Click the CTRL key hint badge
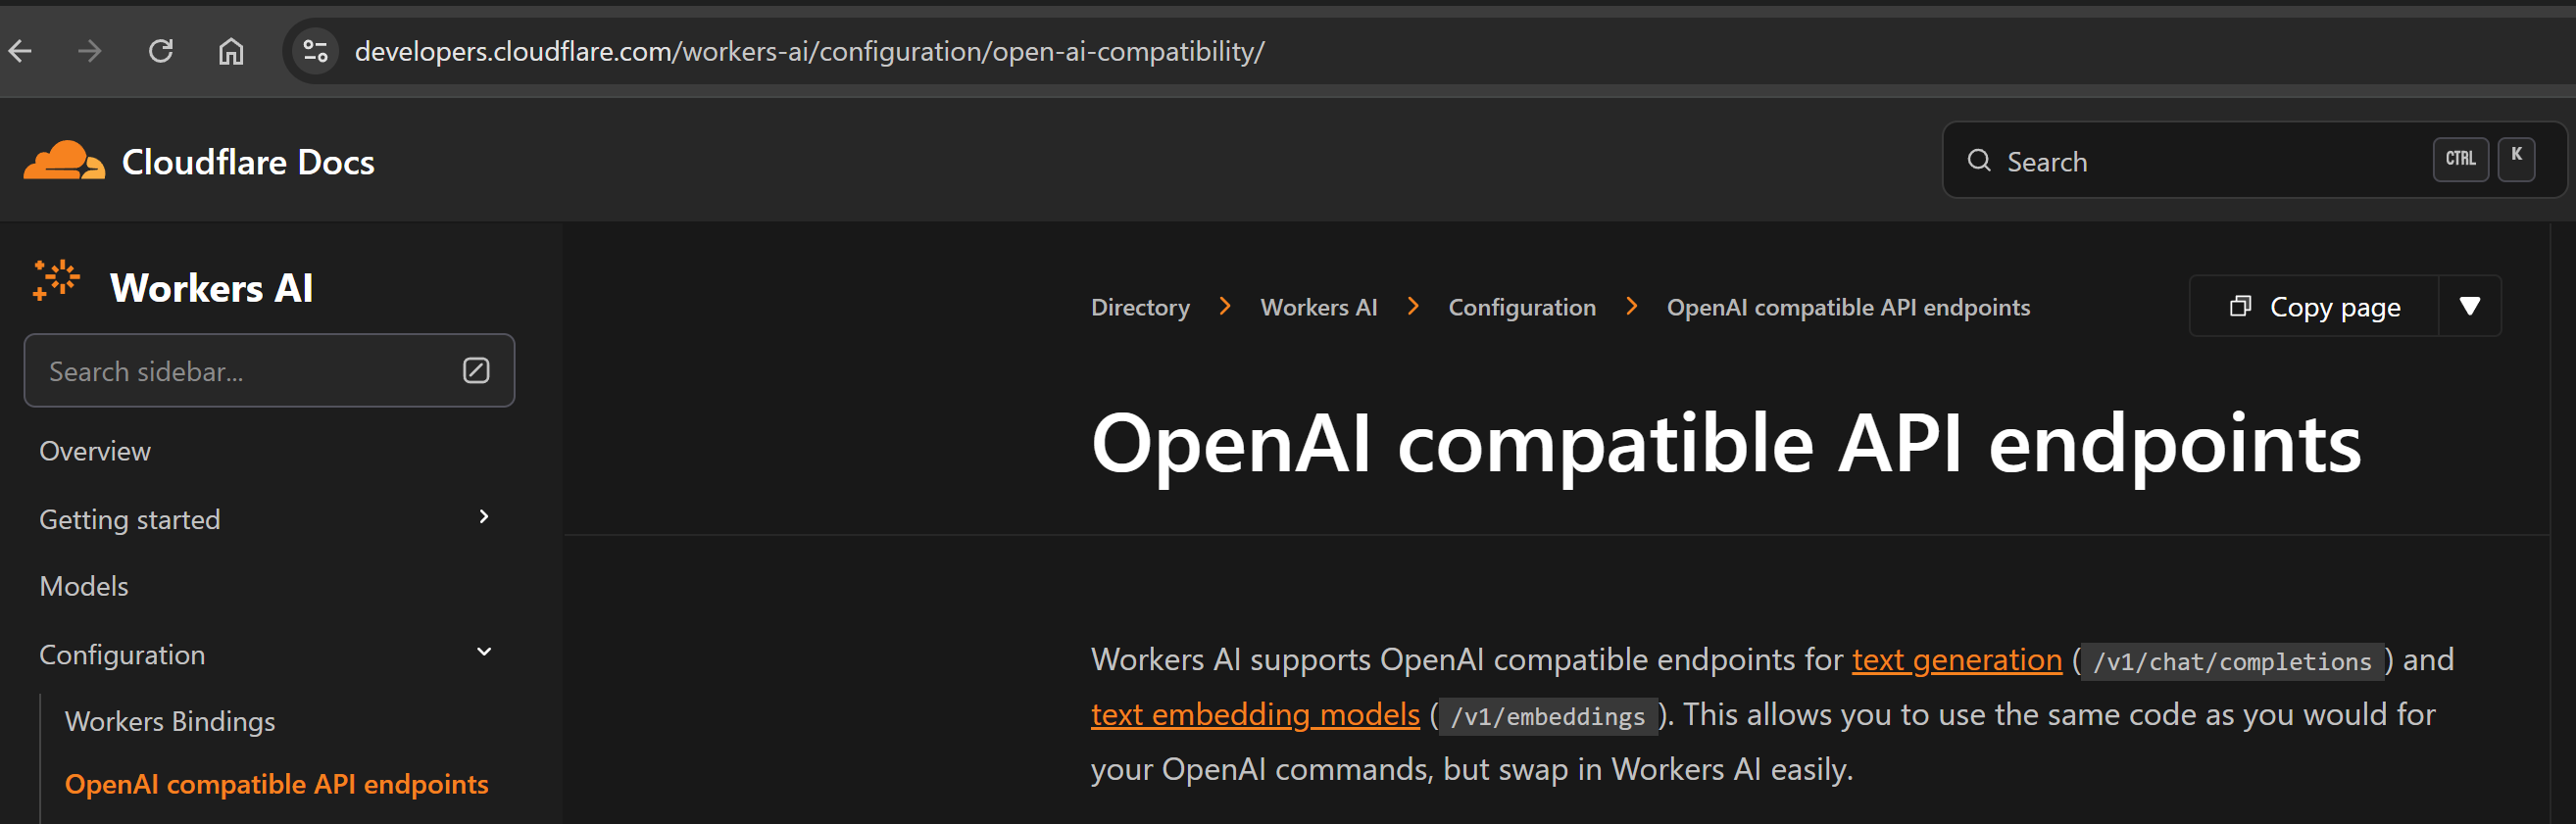This screenshot has width=2576, height=824. pyautogui.click(x=2460, y=159)
